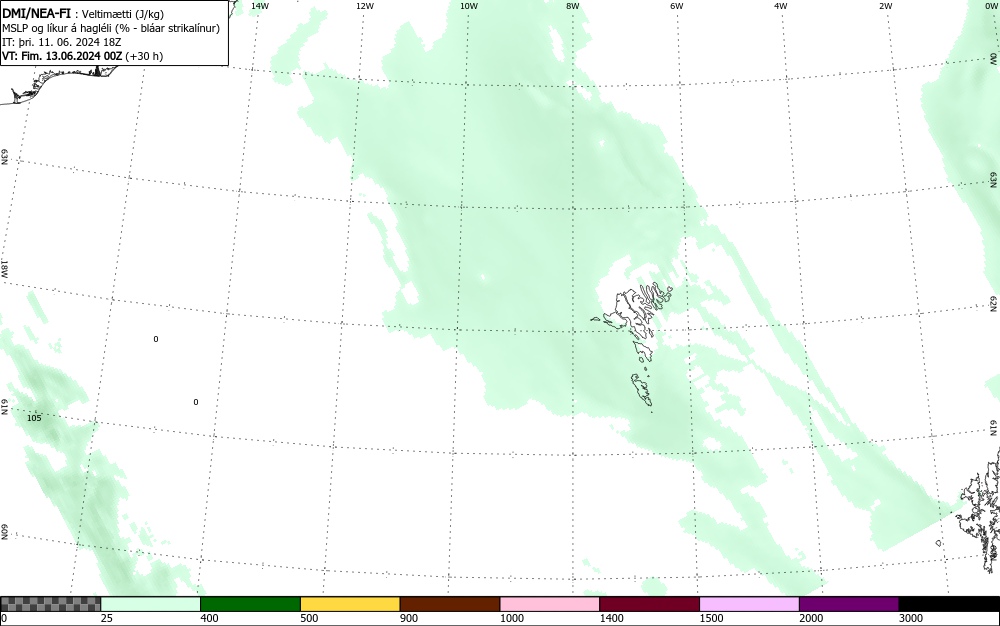Click the dark green 400–500 legend swatch
1000x626 pixels.
pos(250,604)
